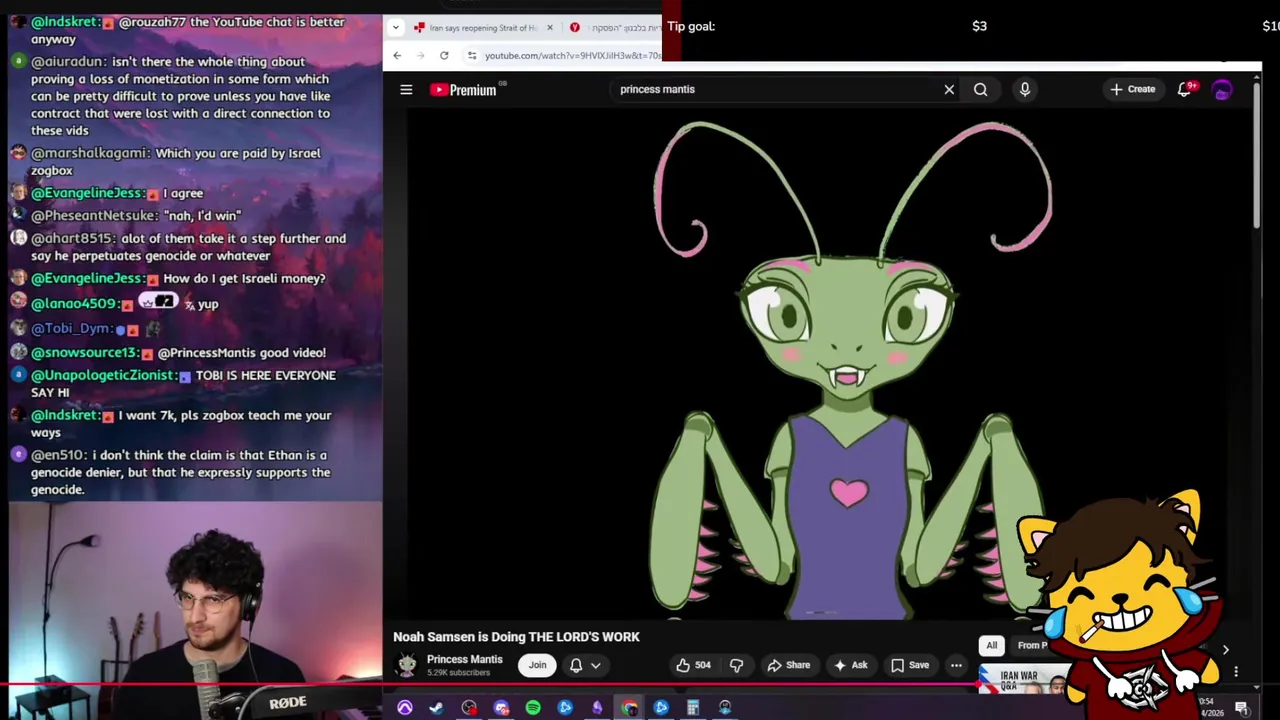Viewport: 1280px width, 720px height.
Task: Go forward with the browser forward arrow
Action: [x=420, y=55]
